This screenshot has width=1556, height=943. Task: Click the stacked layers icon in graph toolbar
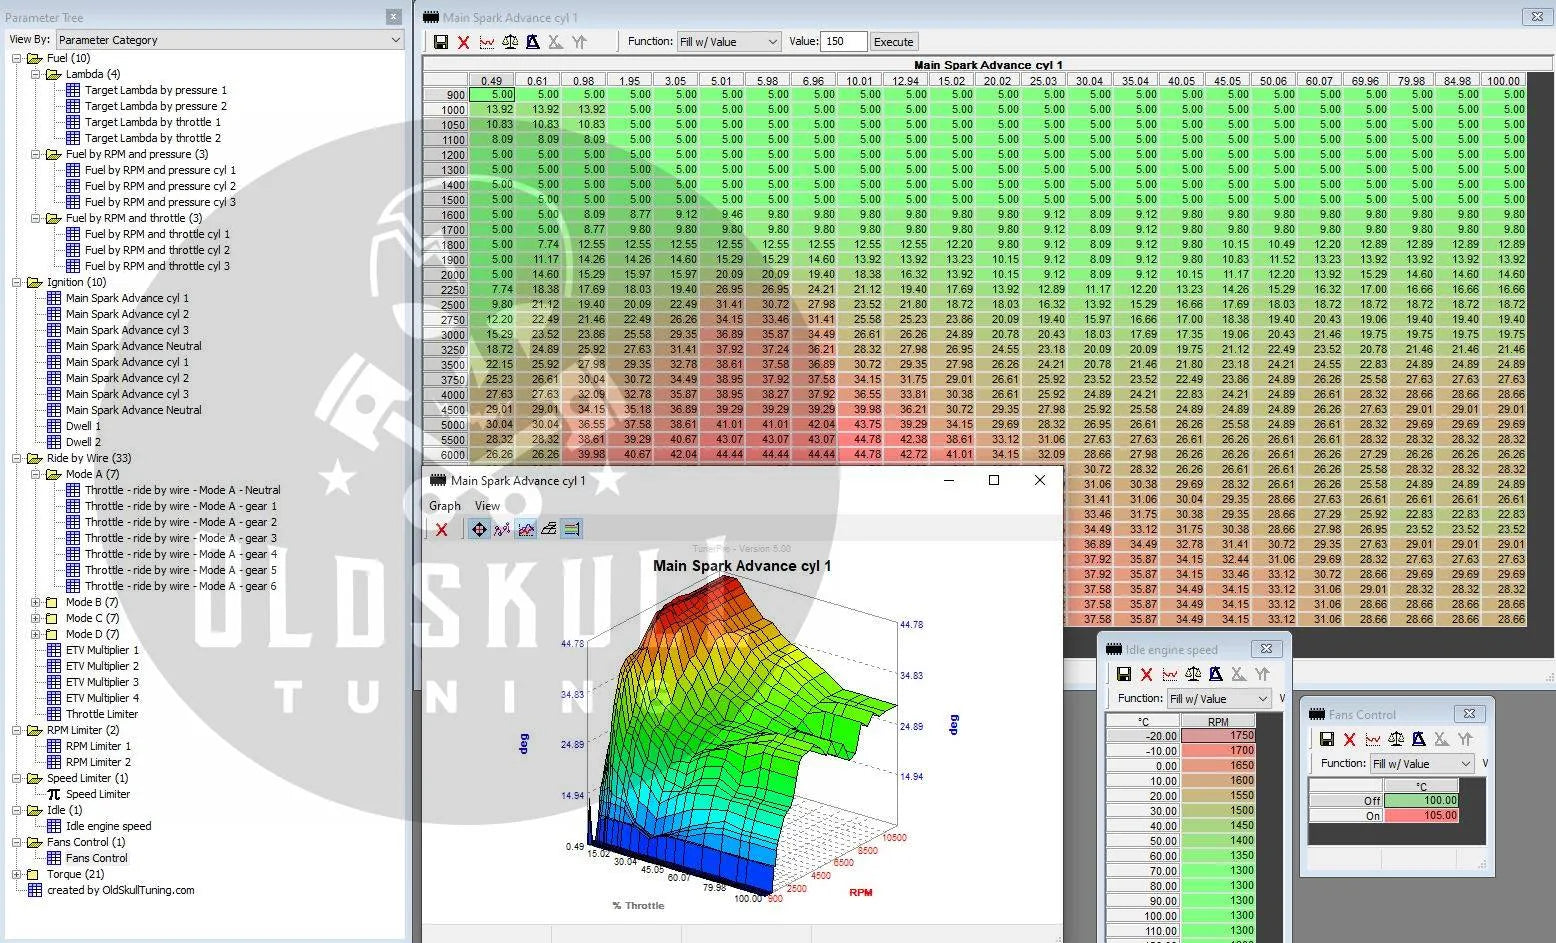tap(549, 530)
